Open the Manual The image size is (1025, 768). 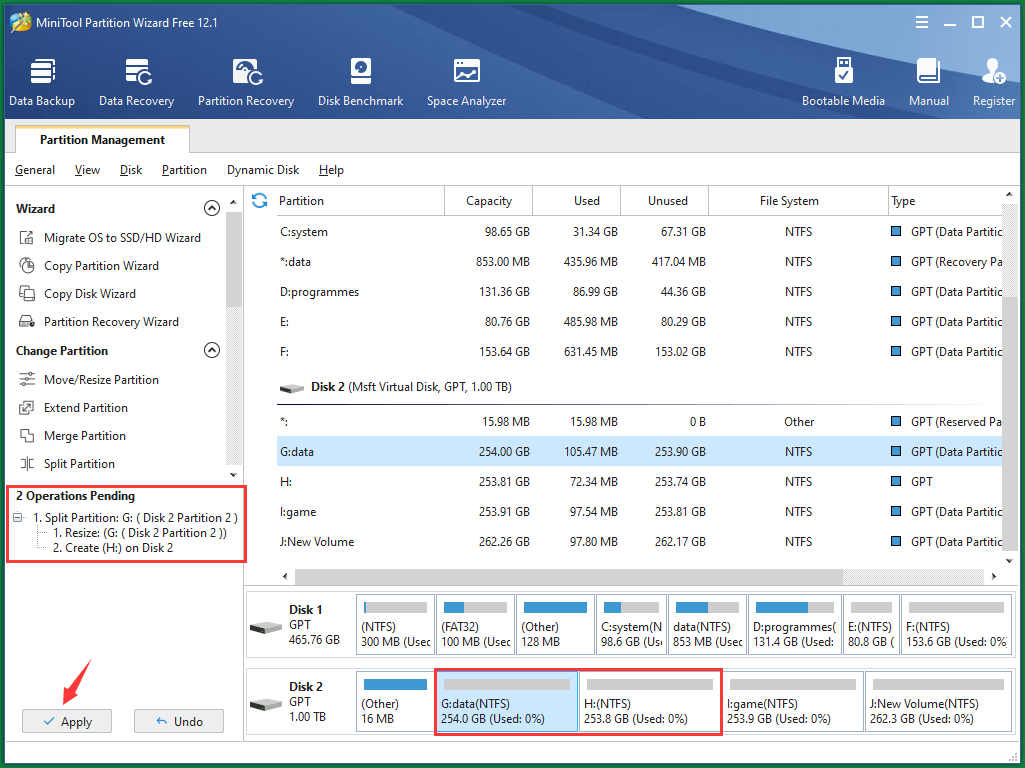[928, 82]
